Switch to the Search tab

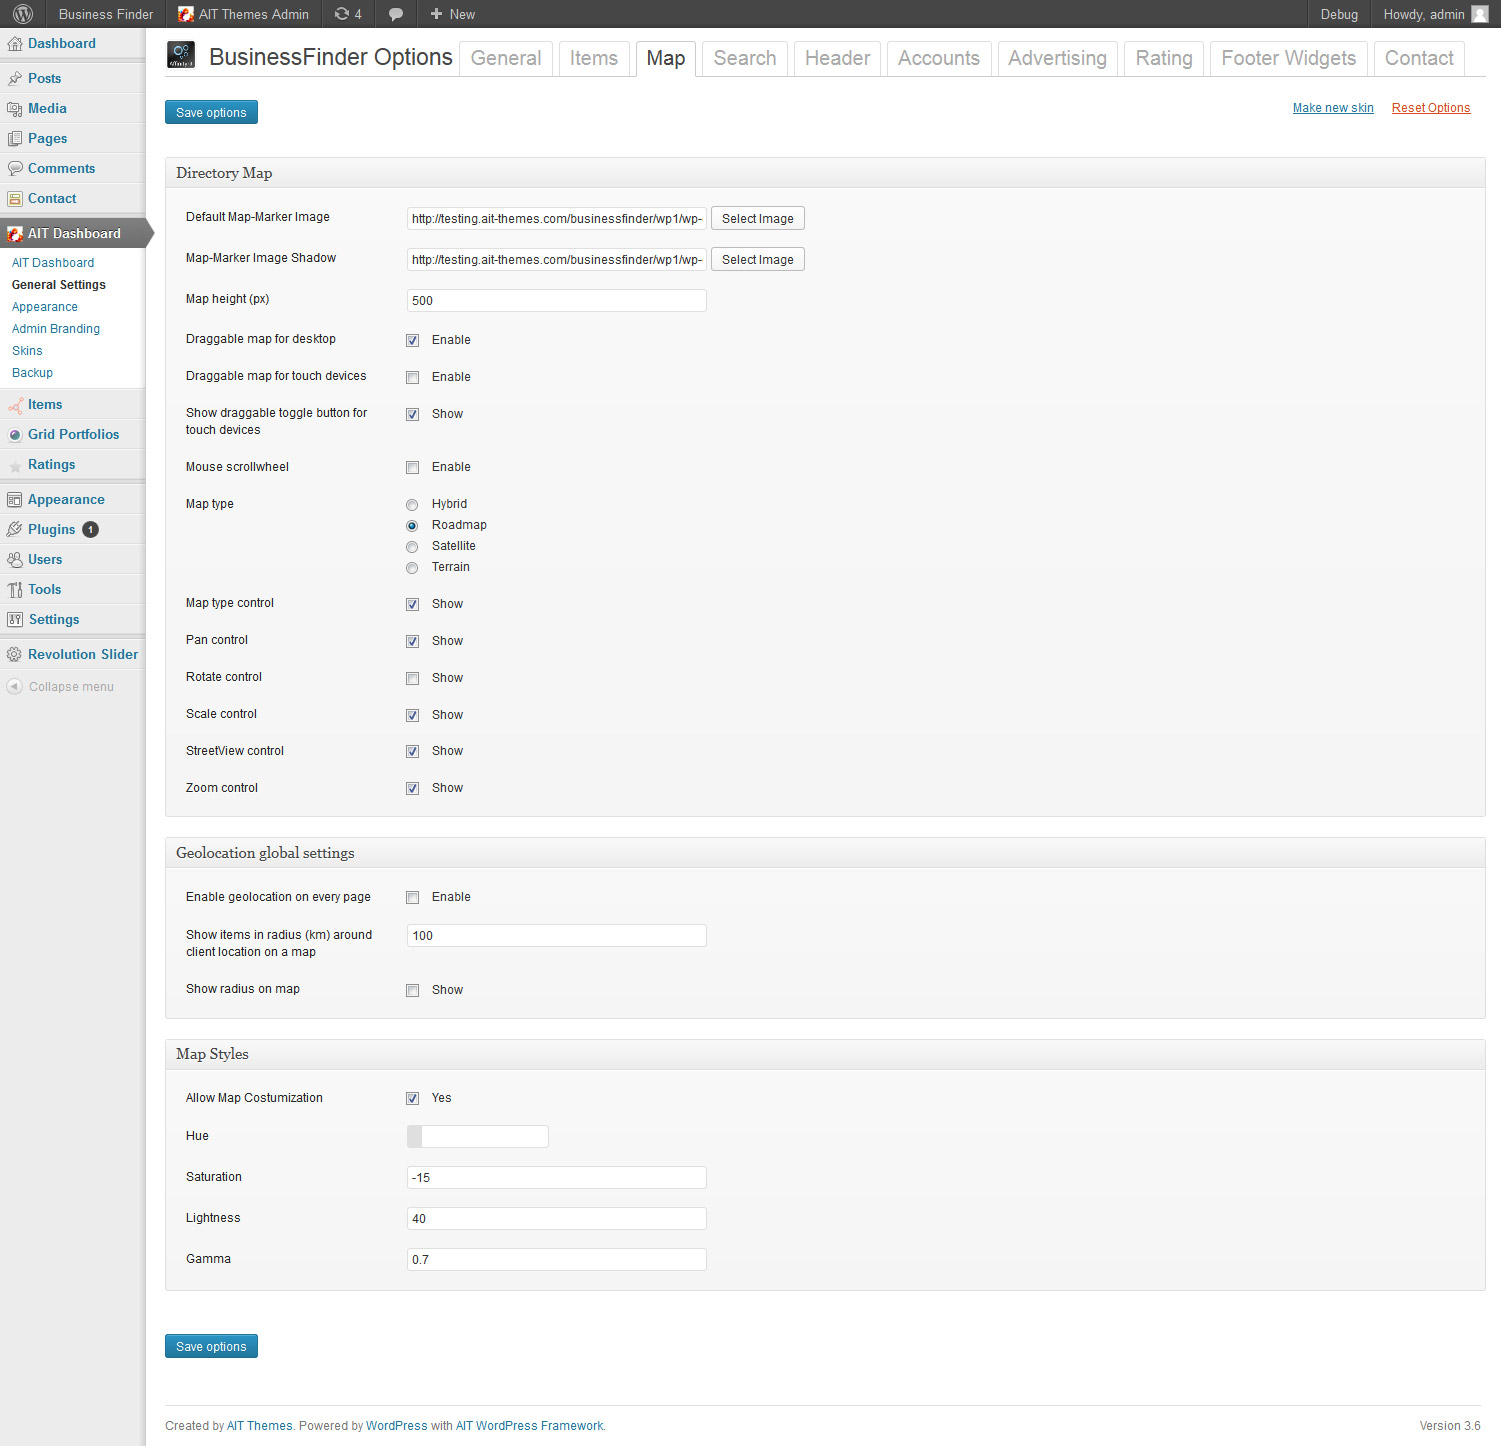point(744,58)
